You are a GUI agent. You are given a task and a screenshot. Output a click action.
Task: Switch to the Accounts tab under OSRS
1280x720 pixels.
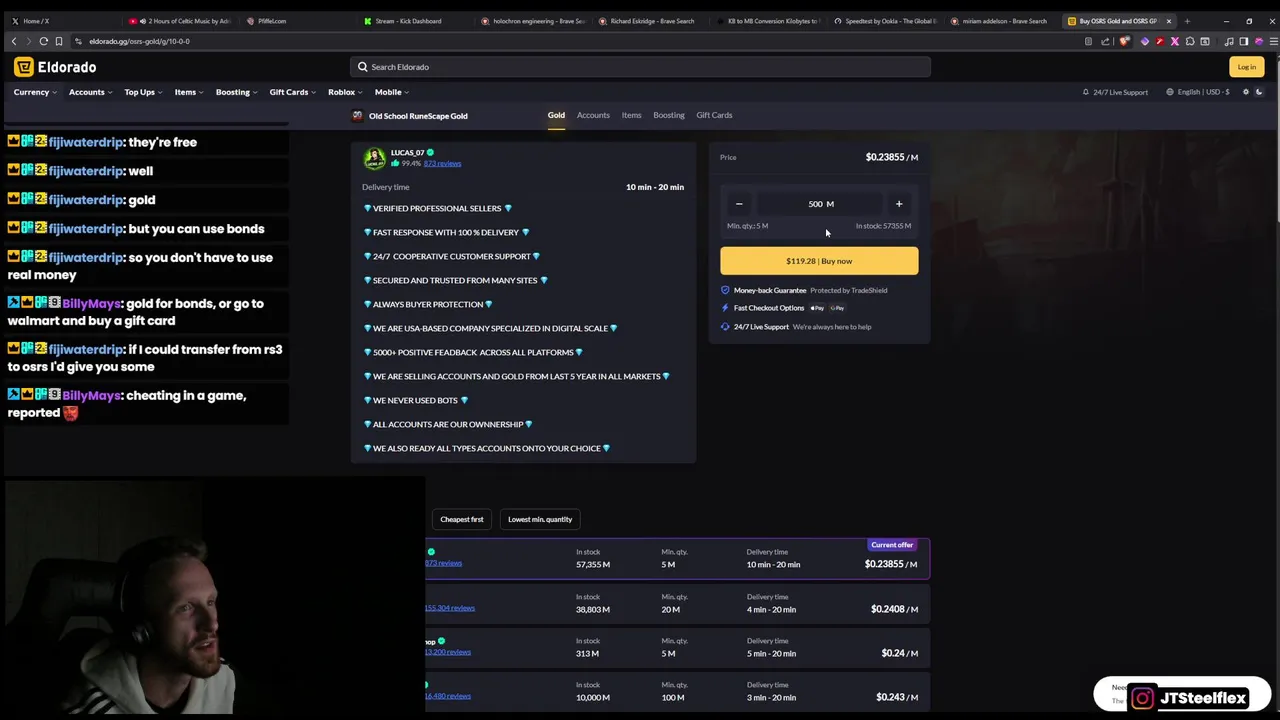coord(593,115)
